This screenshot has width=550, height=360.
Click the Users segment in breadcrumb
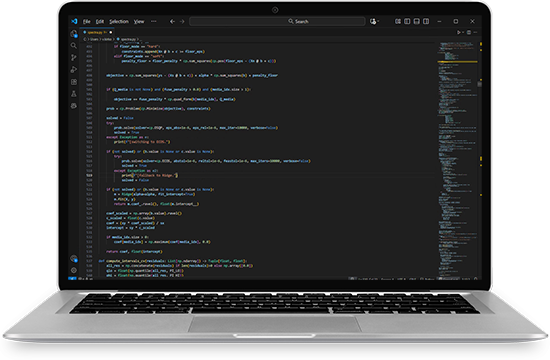tap(94, 39)
